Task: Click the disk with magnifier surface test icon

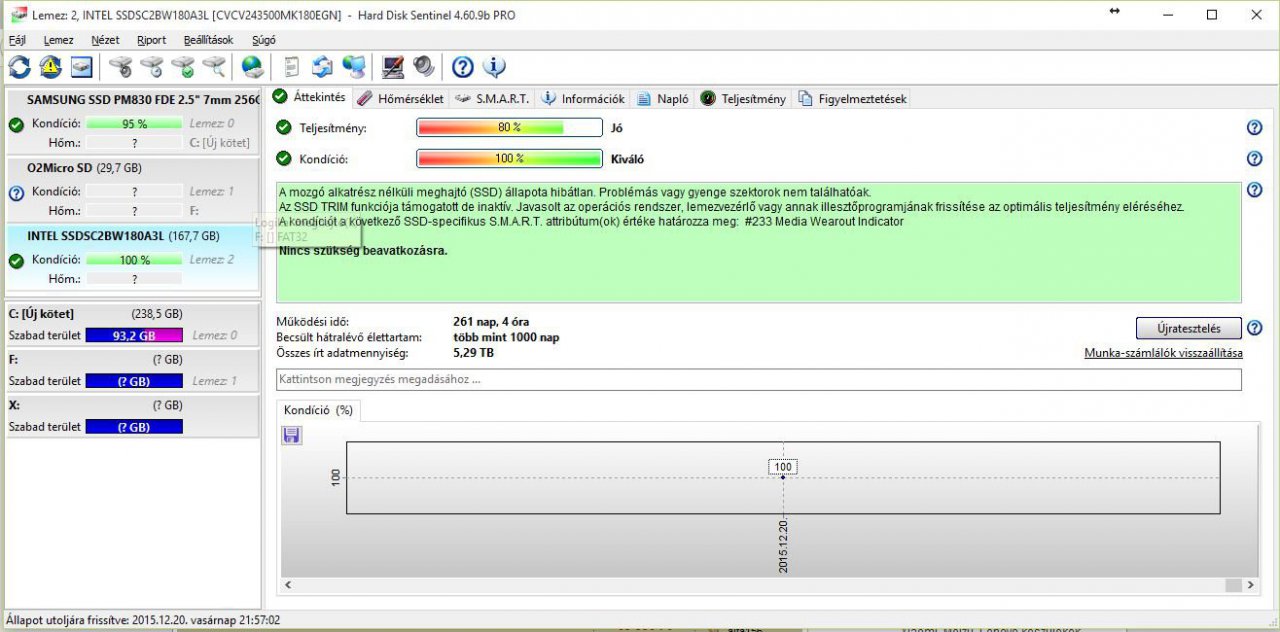Action: 214,67
